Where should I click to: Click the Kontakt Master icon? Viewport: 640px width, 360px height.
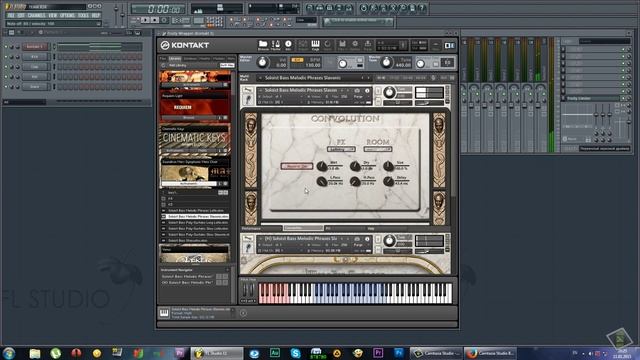(276, 45)
